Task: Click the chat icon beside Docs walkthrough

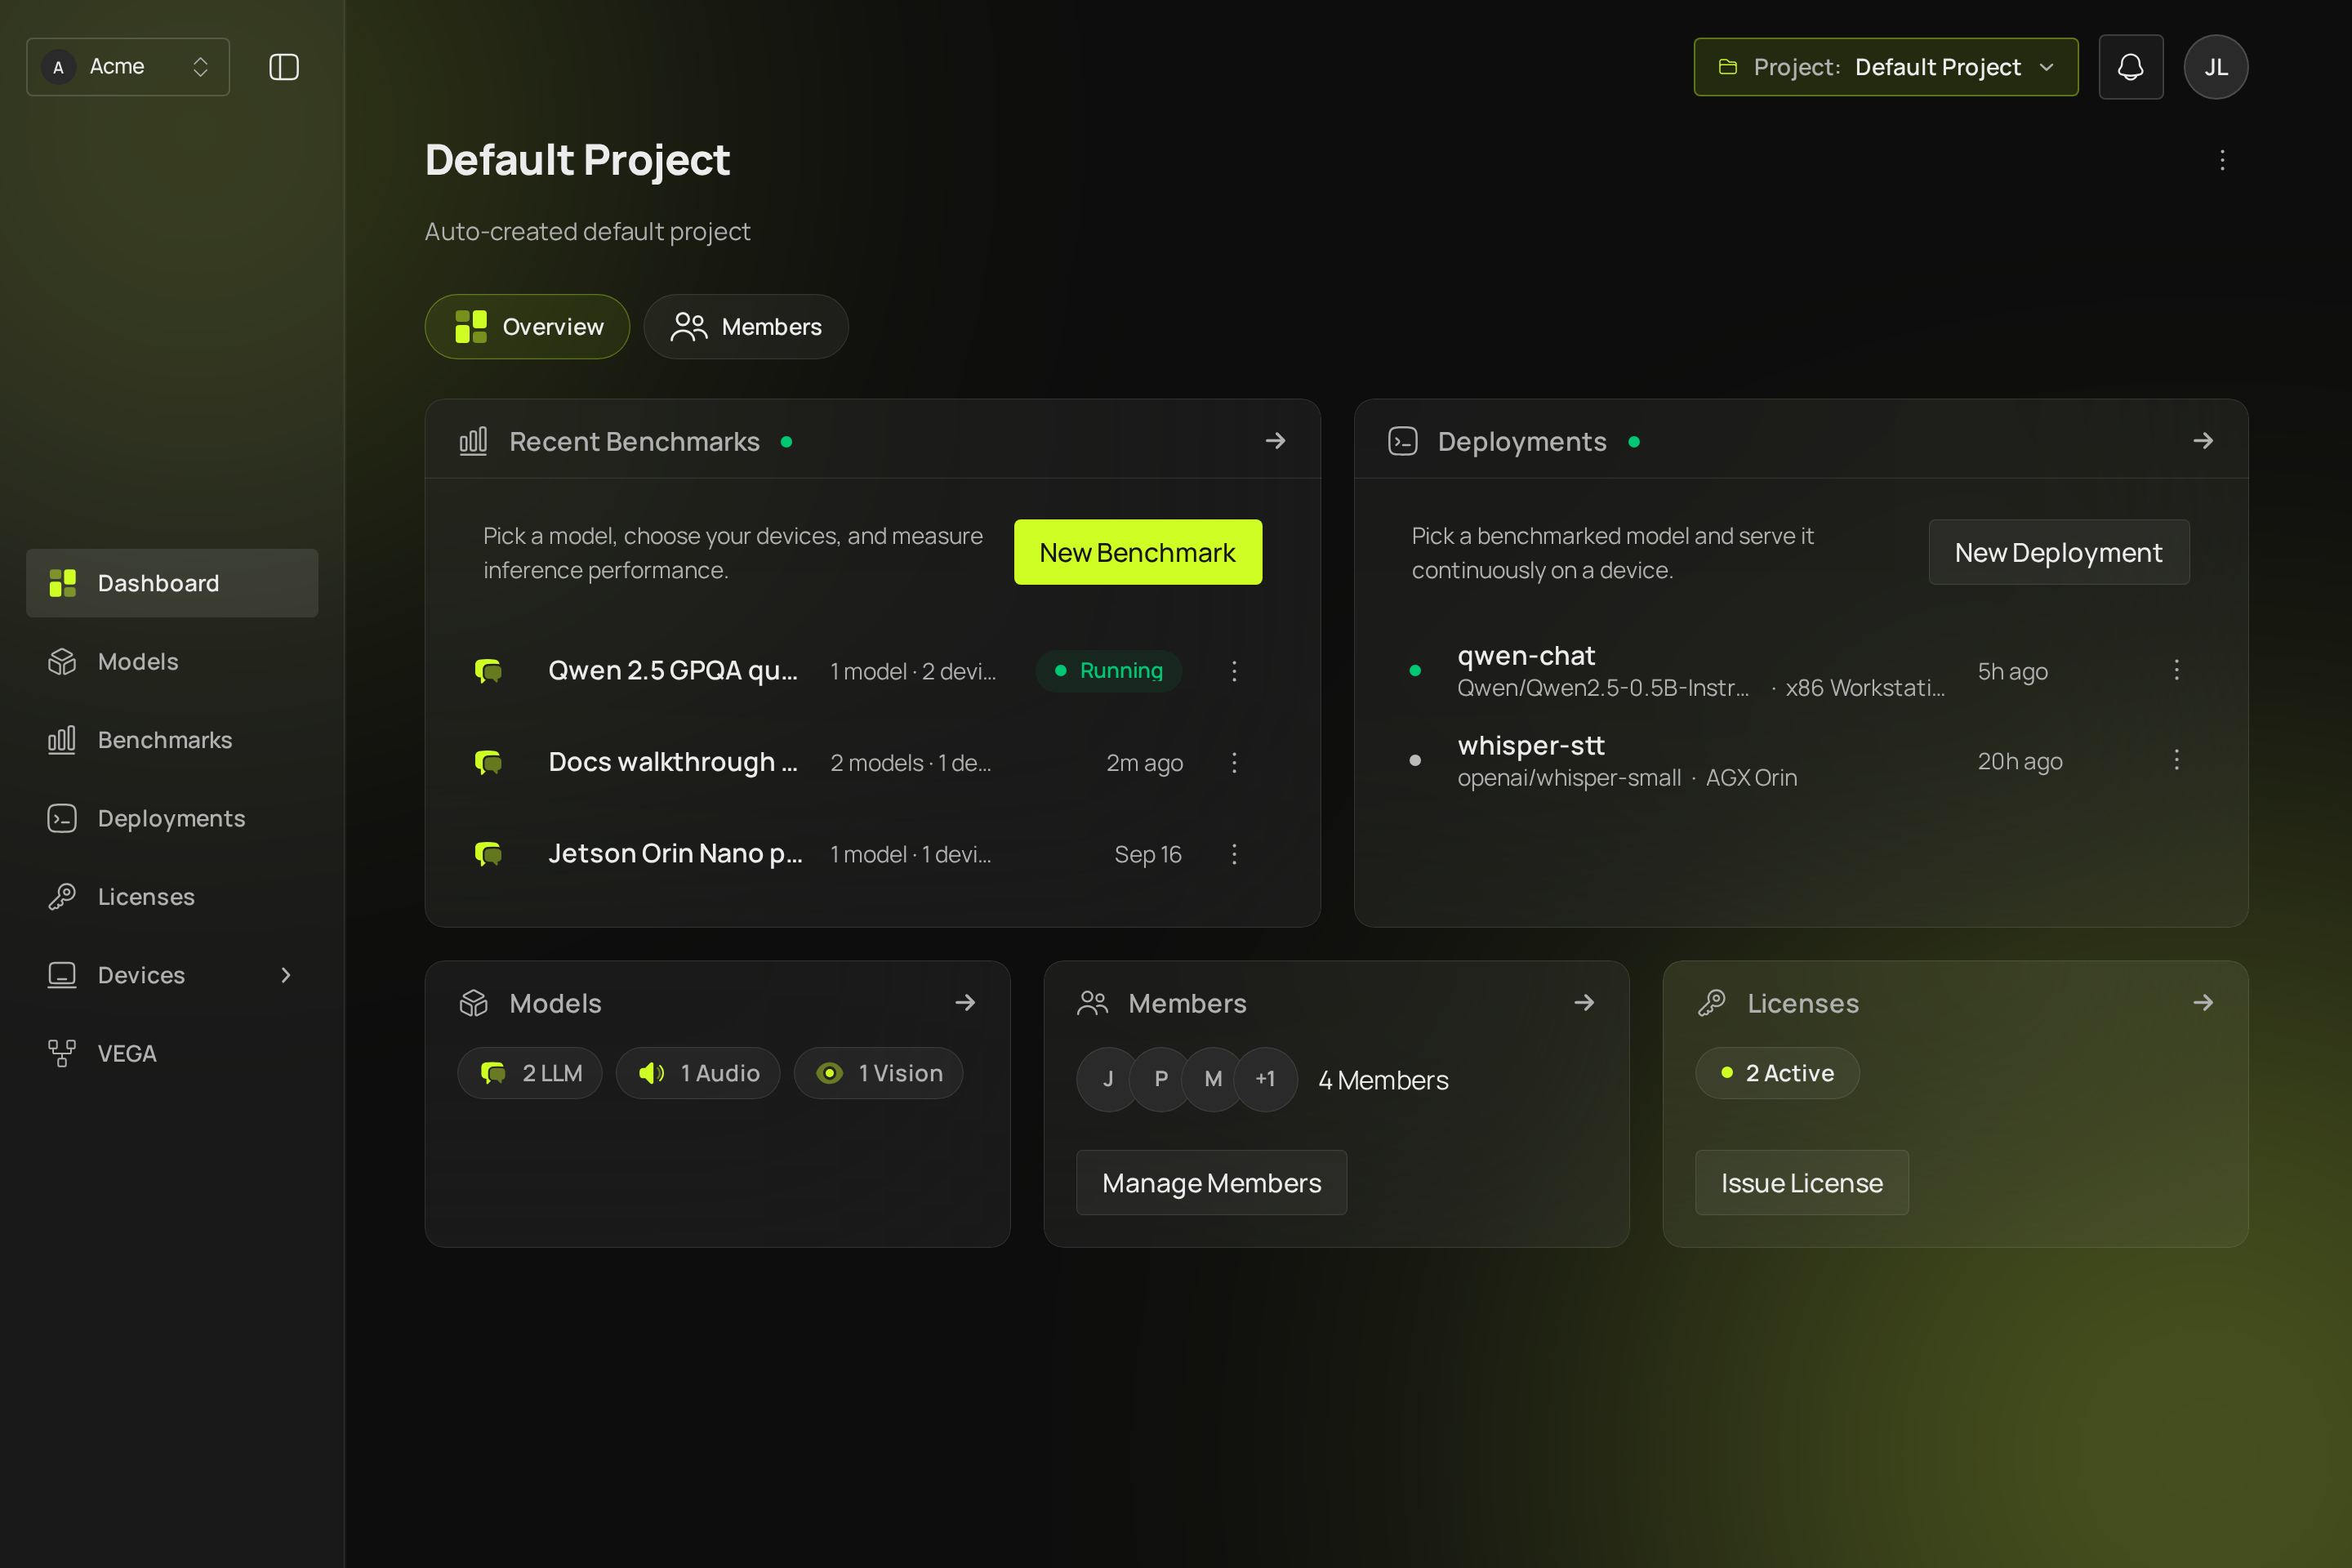Action: pyautogui.click(x=488, y=763)
